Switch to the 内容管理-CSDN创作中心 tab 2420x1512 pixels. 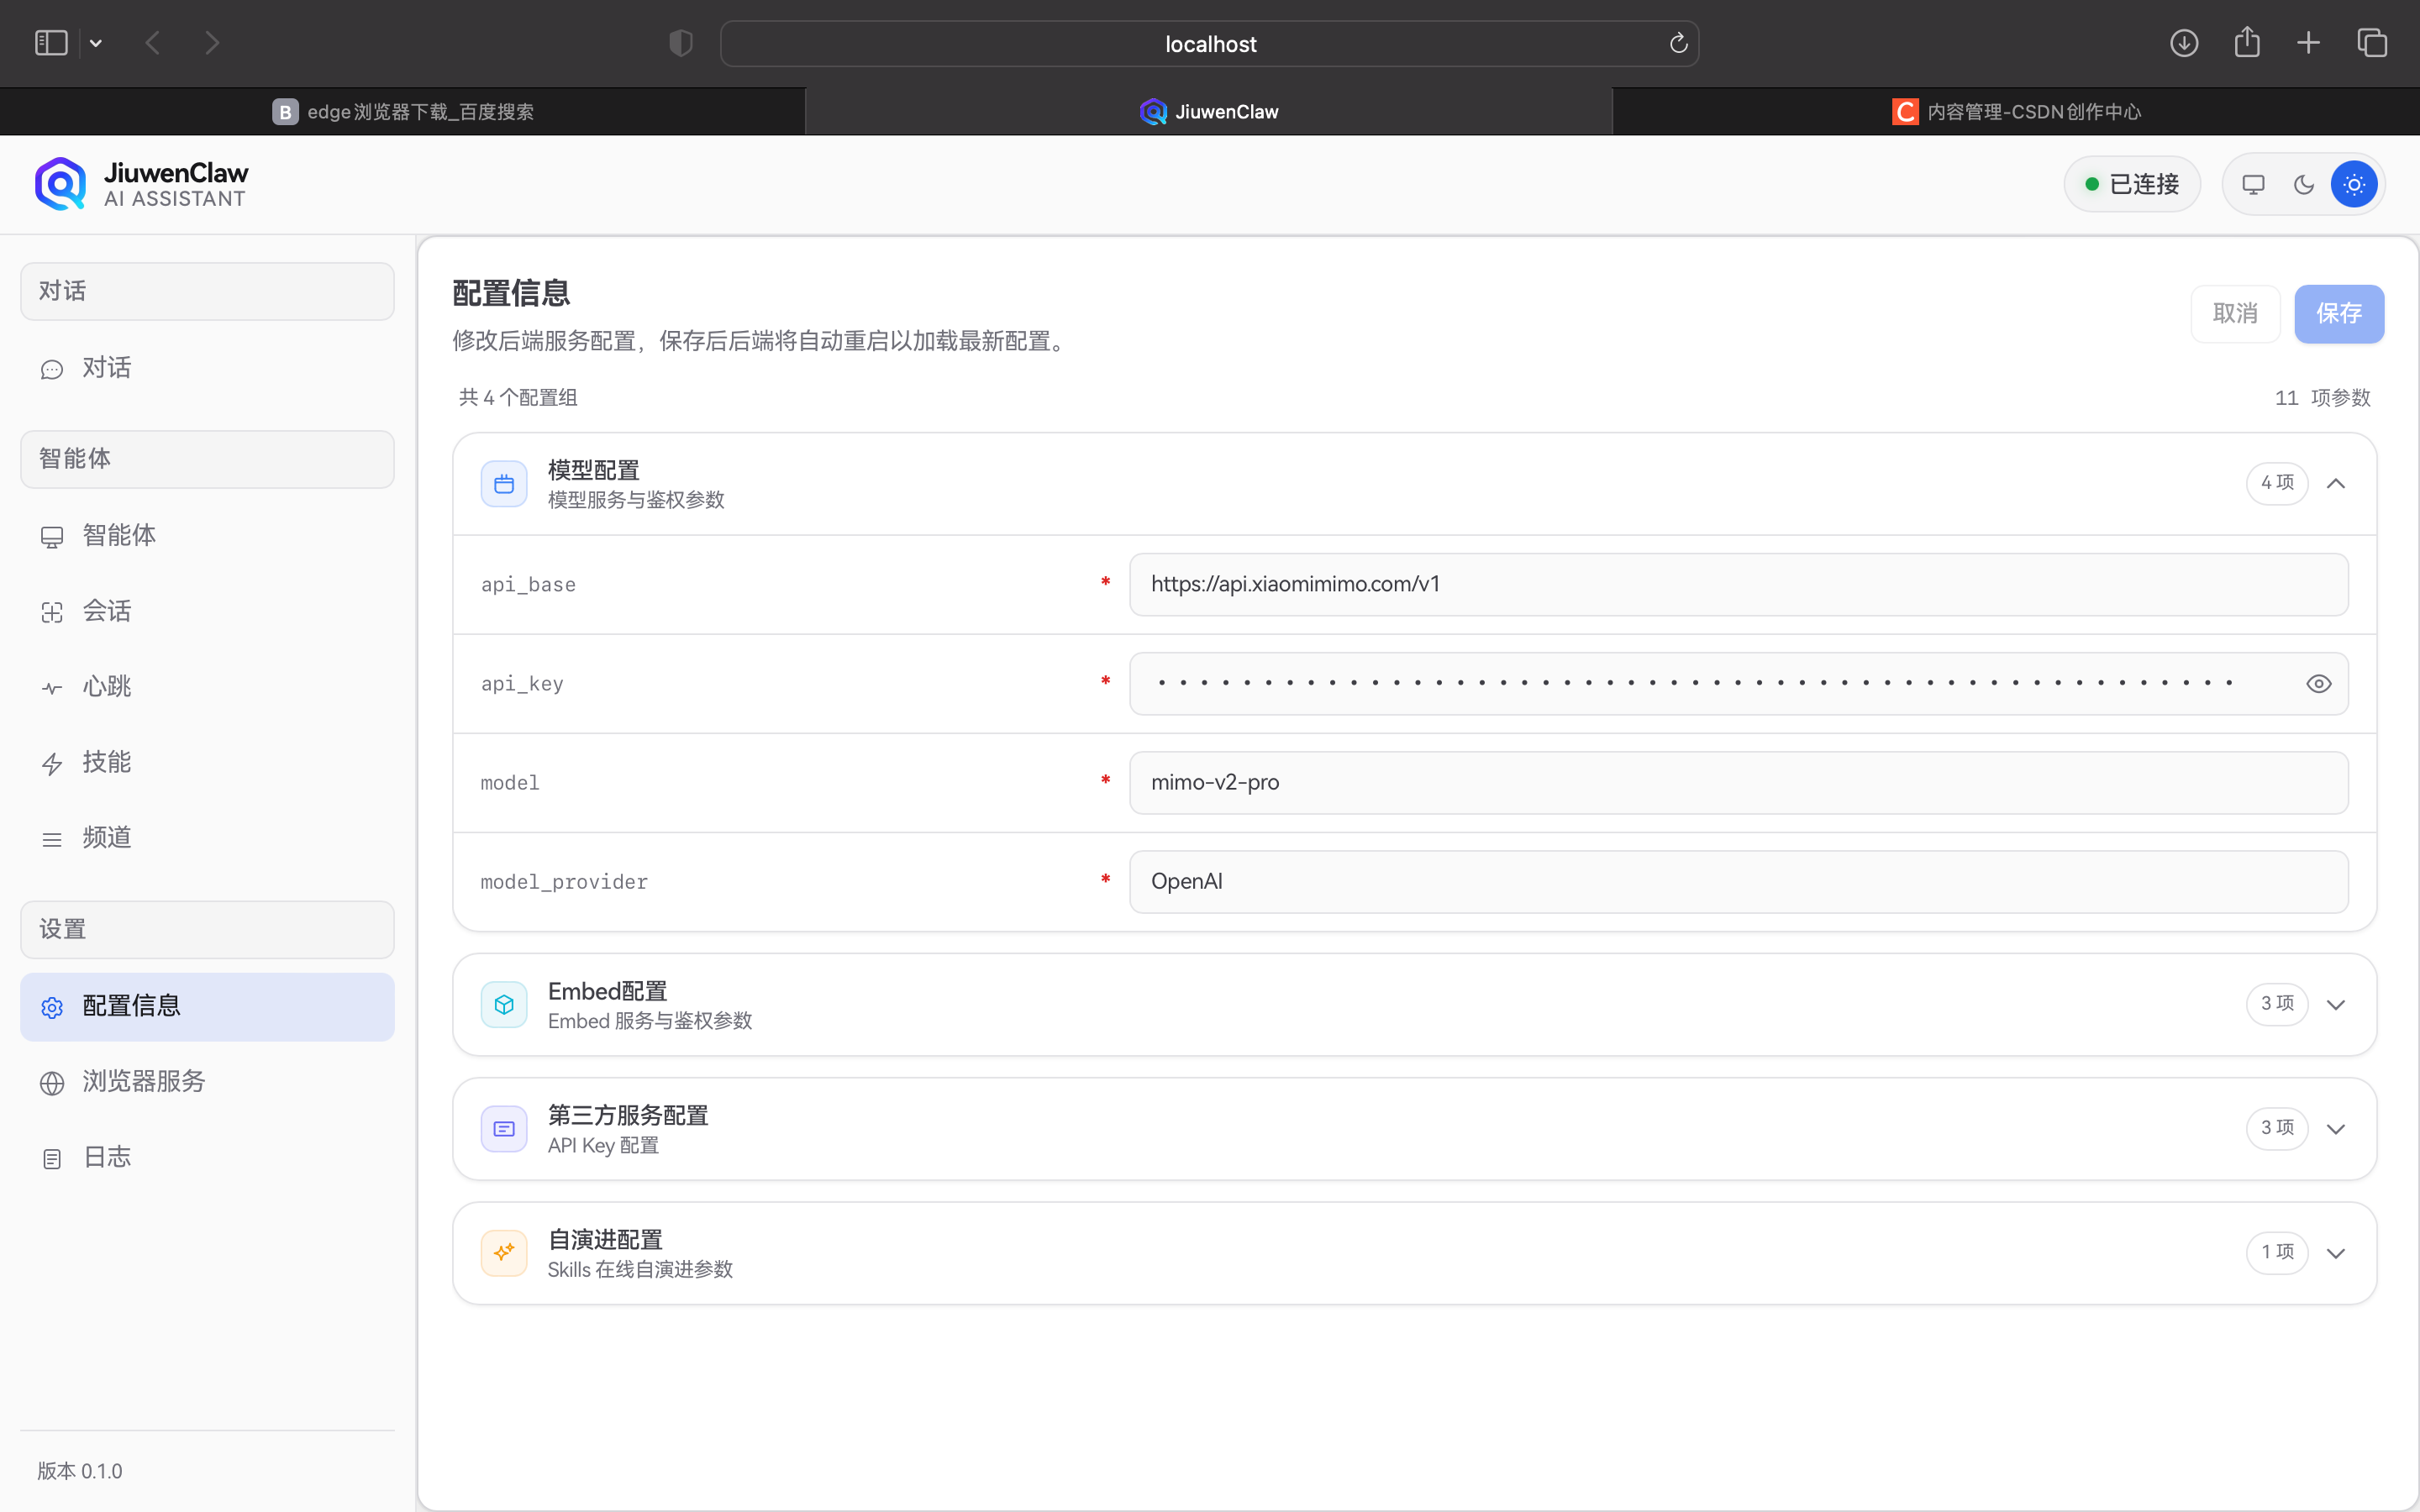point(2016,112)
